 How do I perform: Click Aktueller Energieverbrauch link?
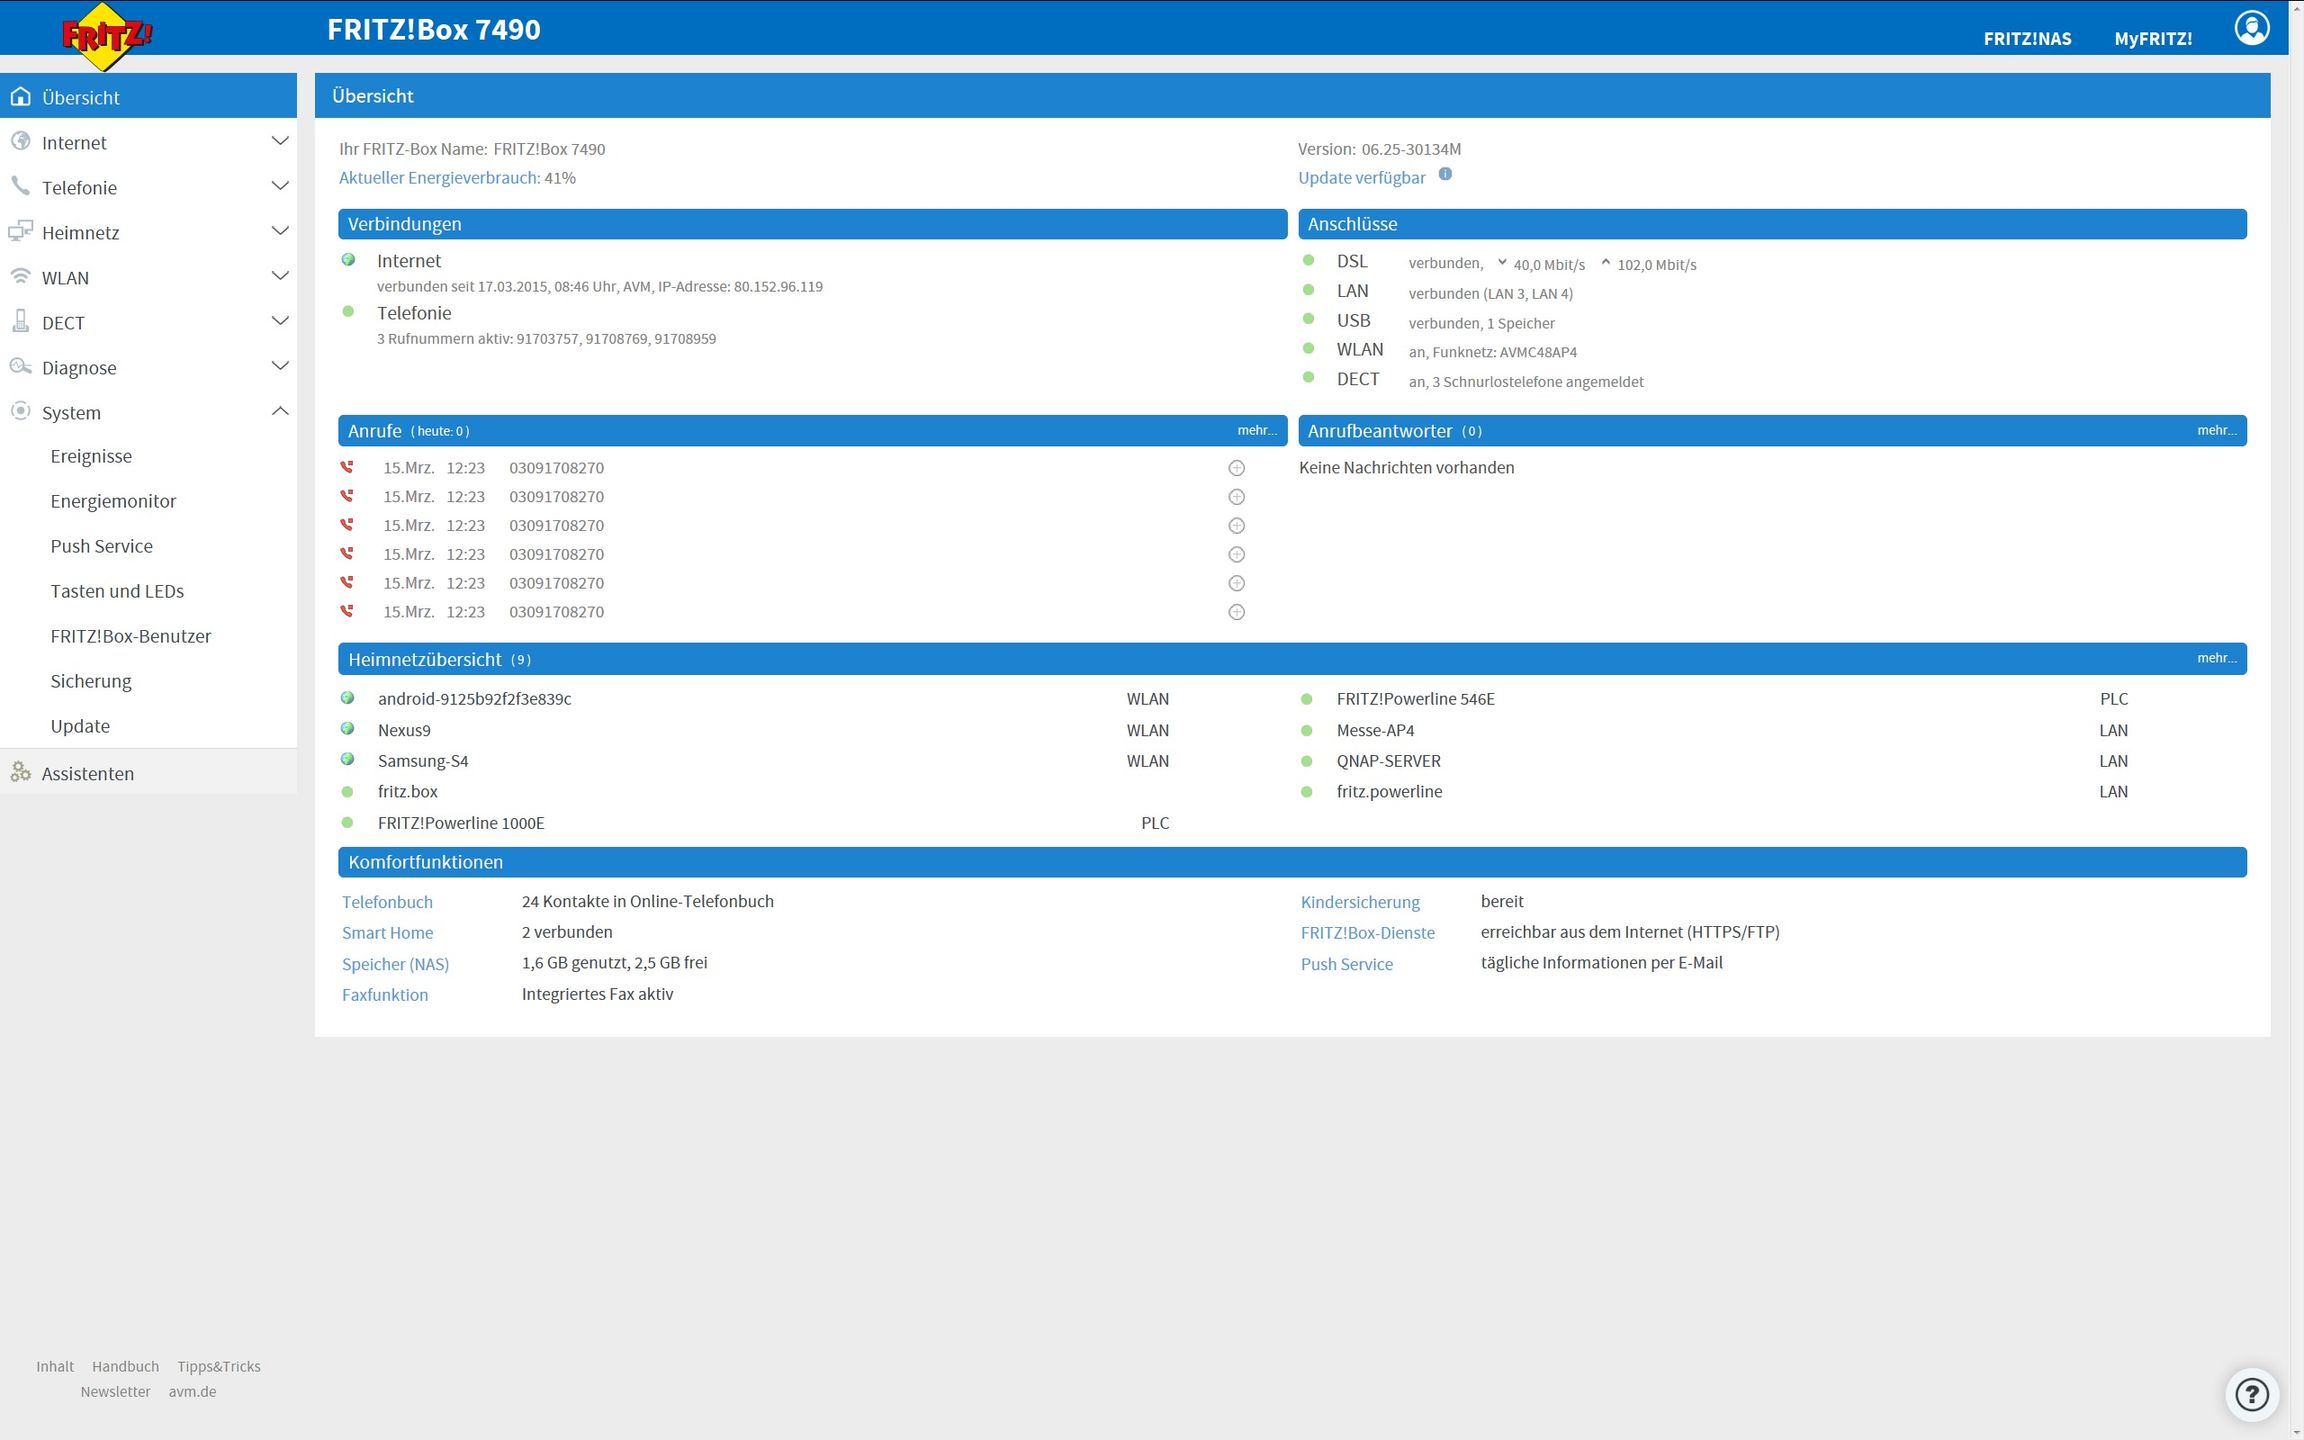(x=439, y=178)
